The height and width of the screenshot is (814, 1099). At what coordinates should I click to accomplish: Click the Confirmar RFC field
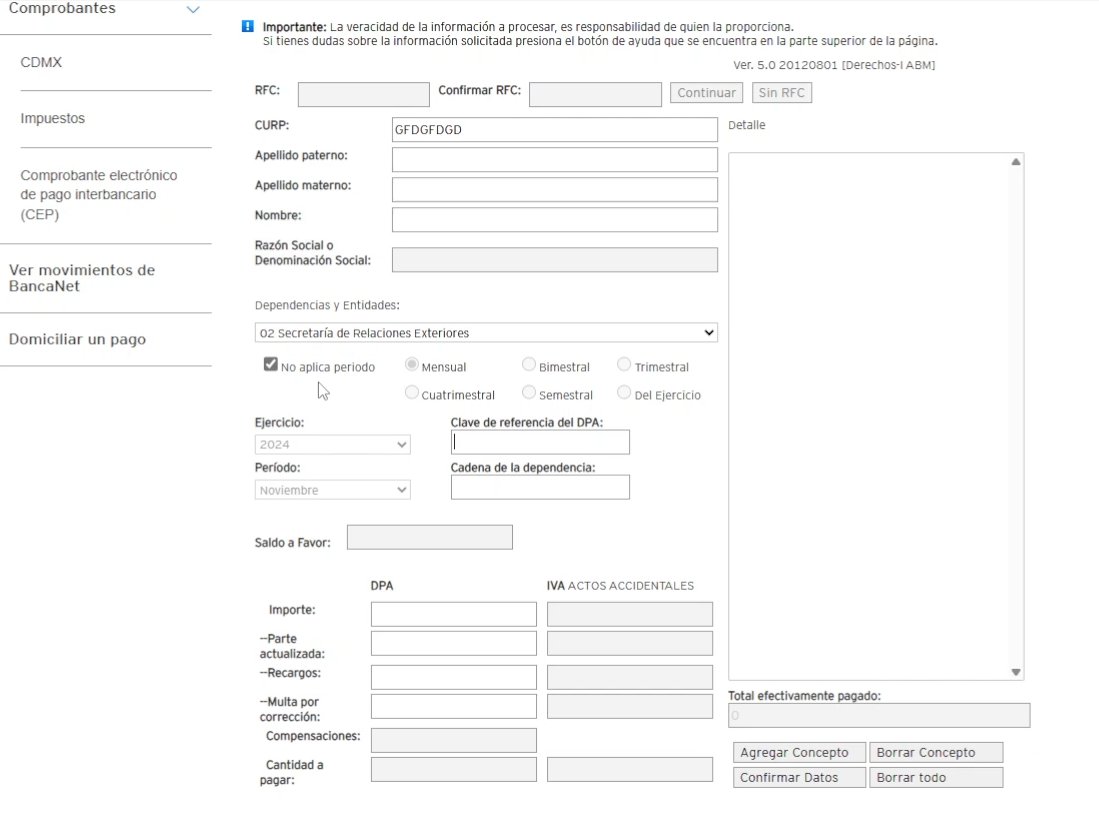(595, 94)
